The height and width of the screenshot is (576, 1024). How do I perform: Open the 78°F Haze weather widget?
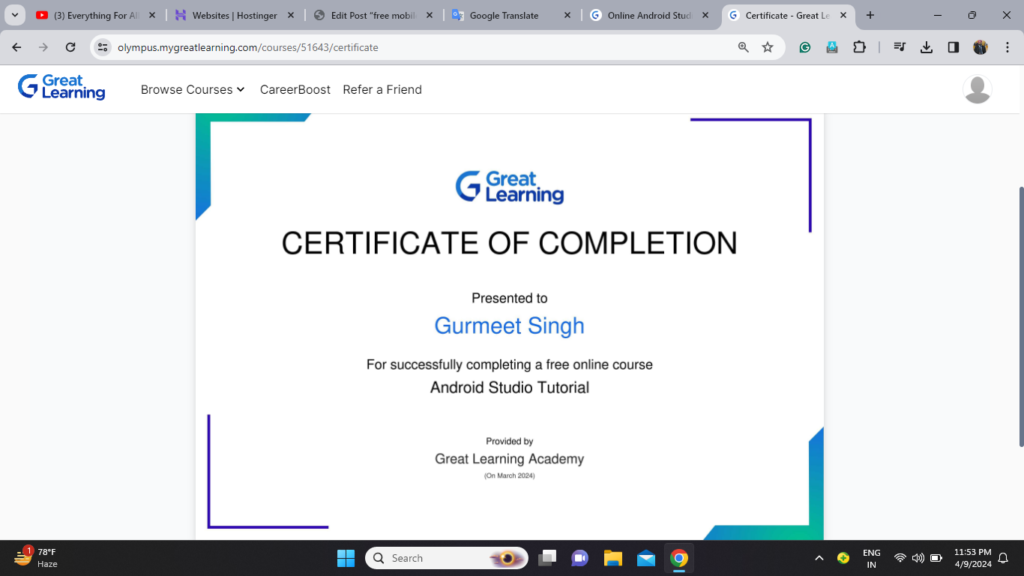pos(36,558)
